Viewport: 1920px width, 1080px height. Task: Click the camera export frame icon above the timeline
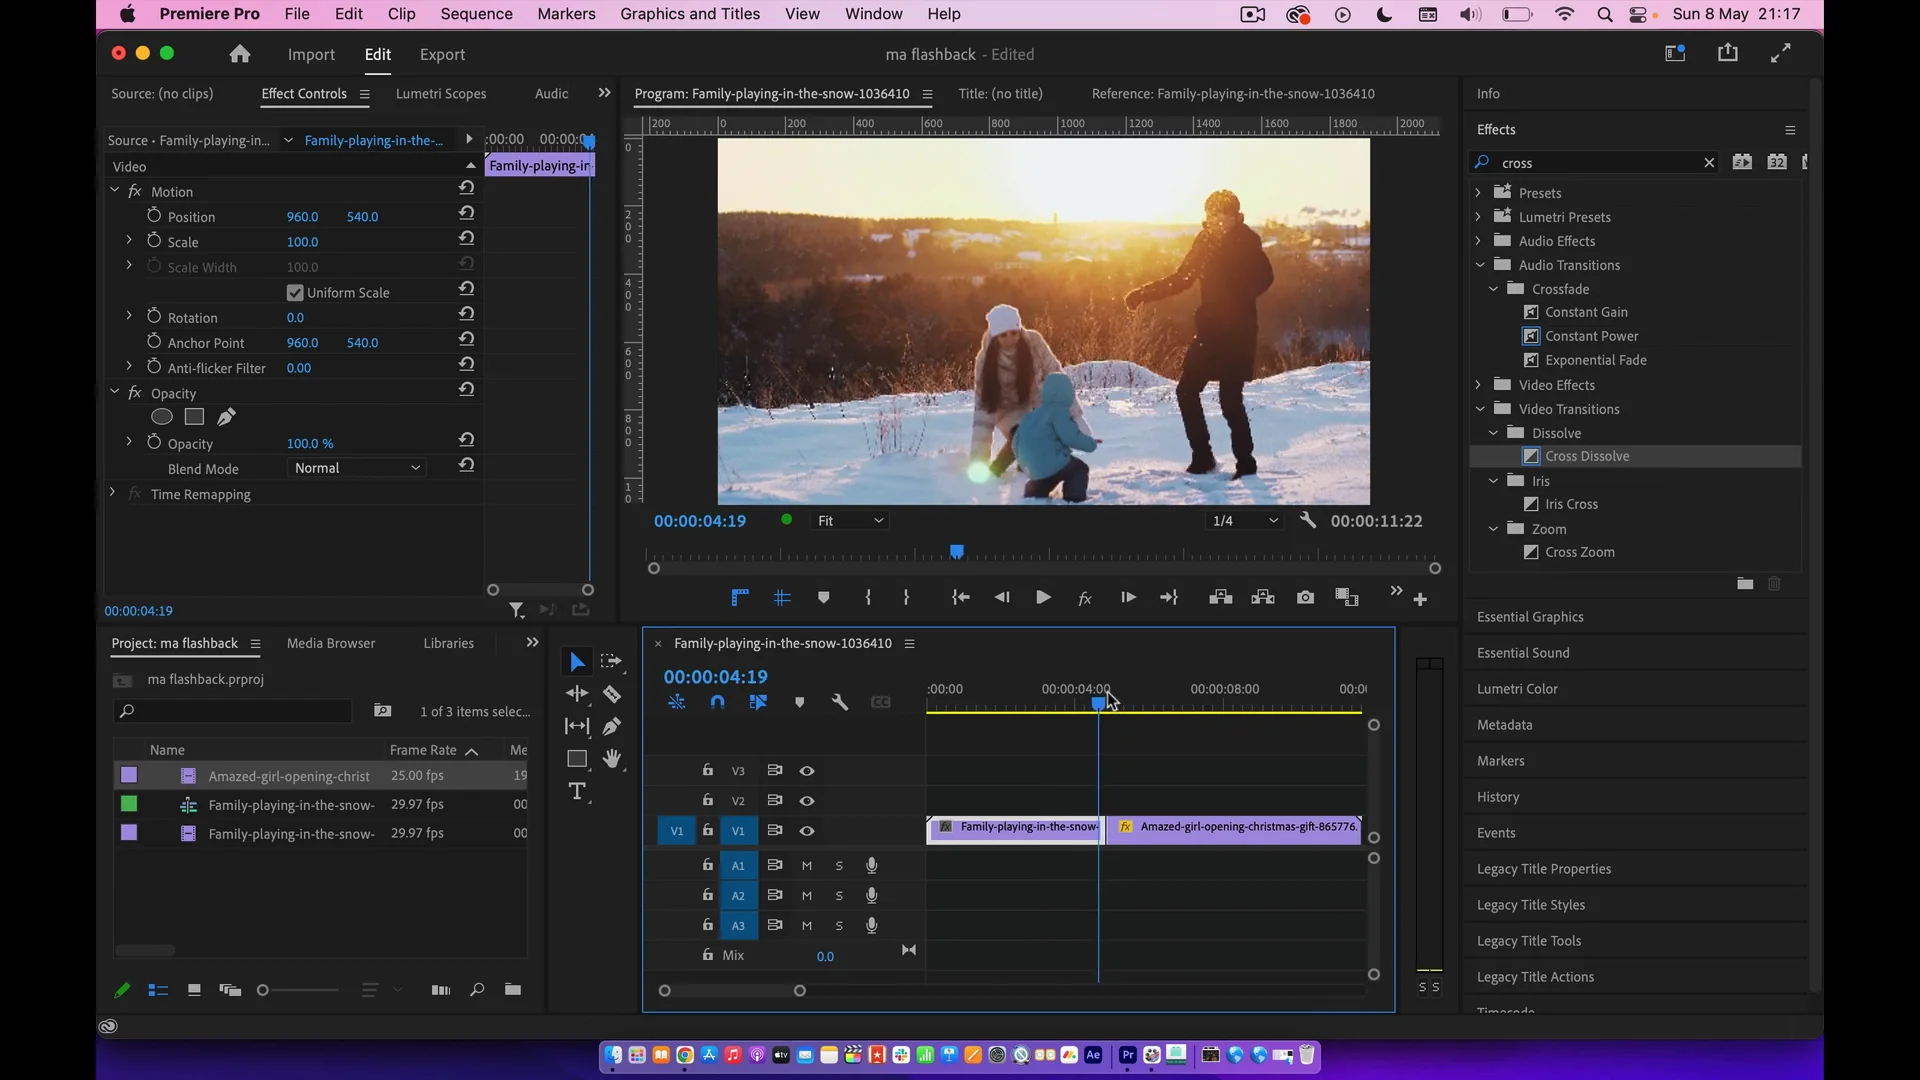tap(1306, 597)
